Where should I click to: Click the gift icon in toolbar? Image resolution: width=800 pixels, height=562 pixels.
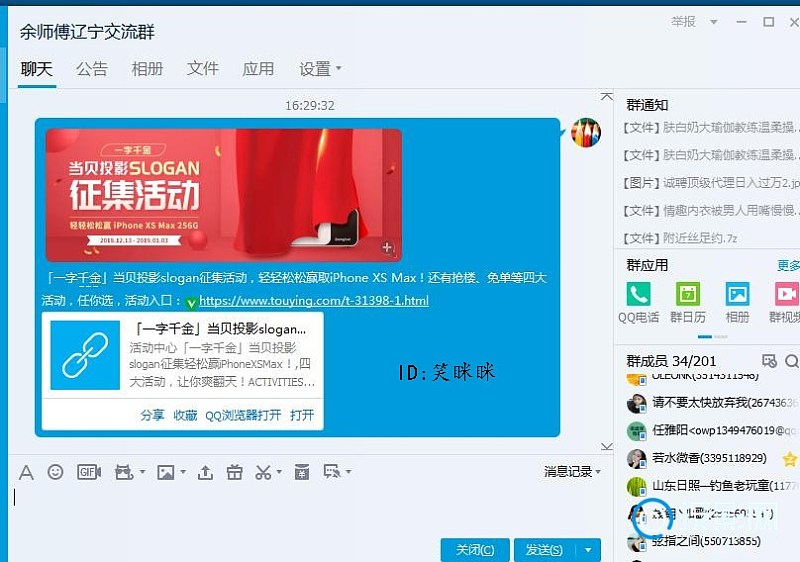tap(234, 472)
